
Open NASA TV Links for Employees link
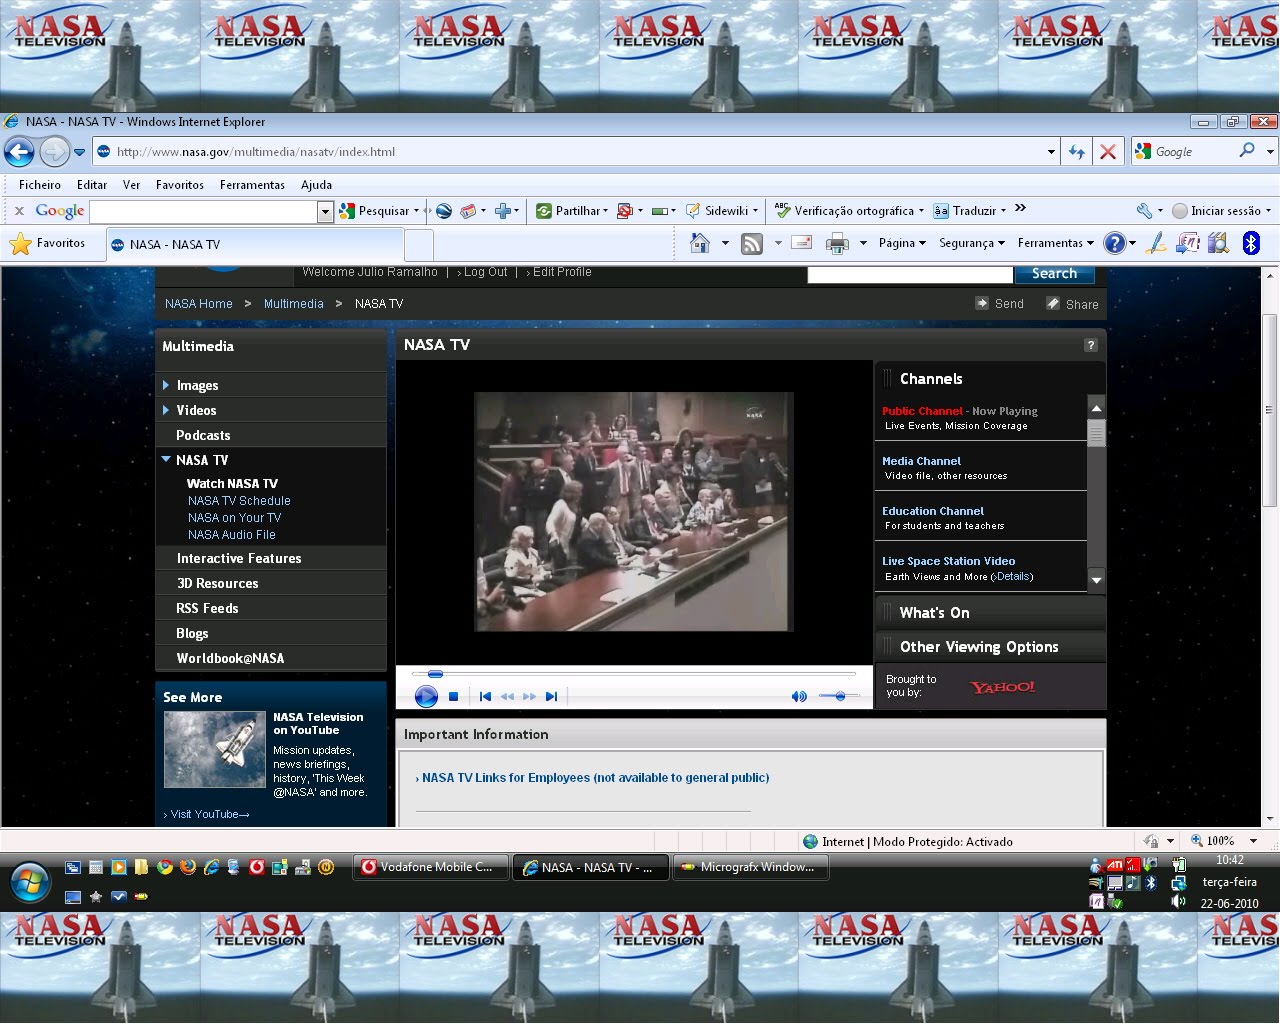click(x=595, y=777)
